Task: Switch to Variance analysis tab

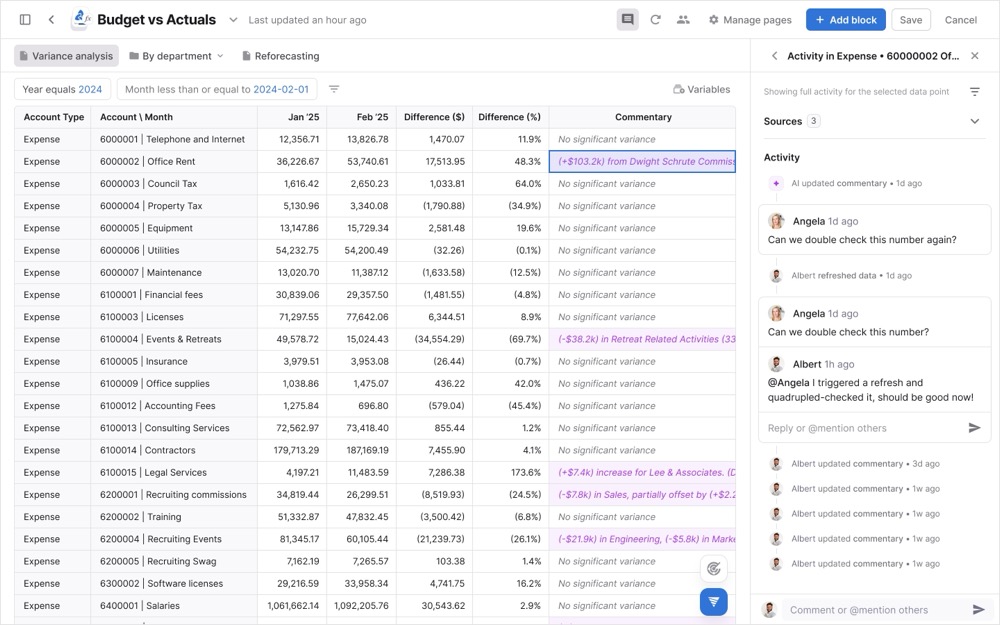Action: (66, 56)
